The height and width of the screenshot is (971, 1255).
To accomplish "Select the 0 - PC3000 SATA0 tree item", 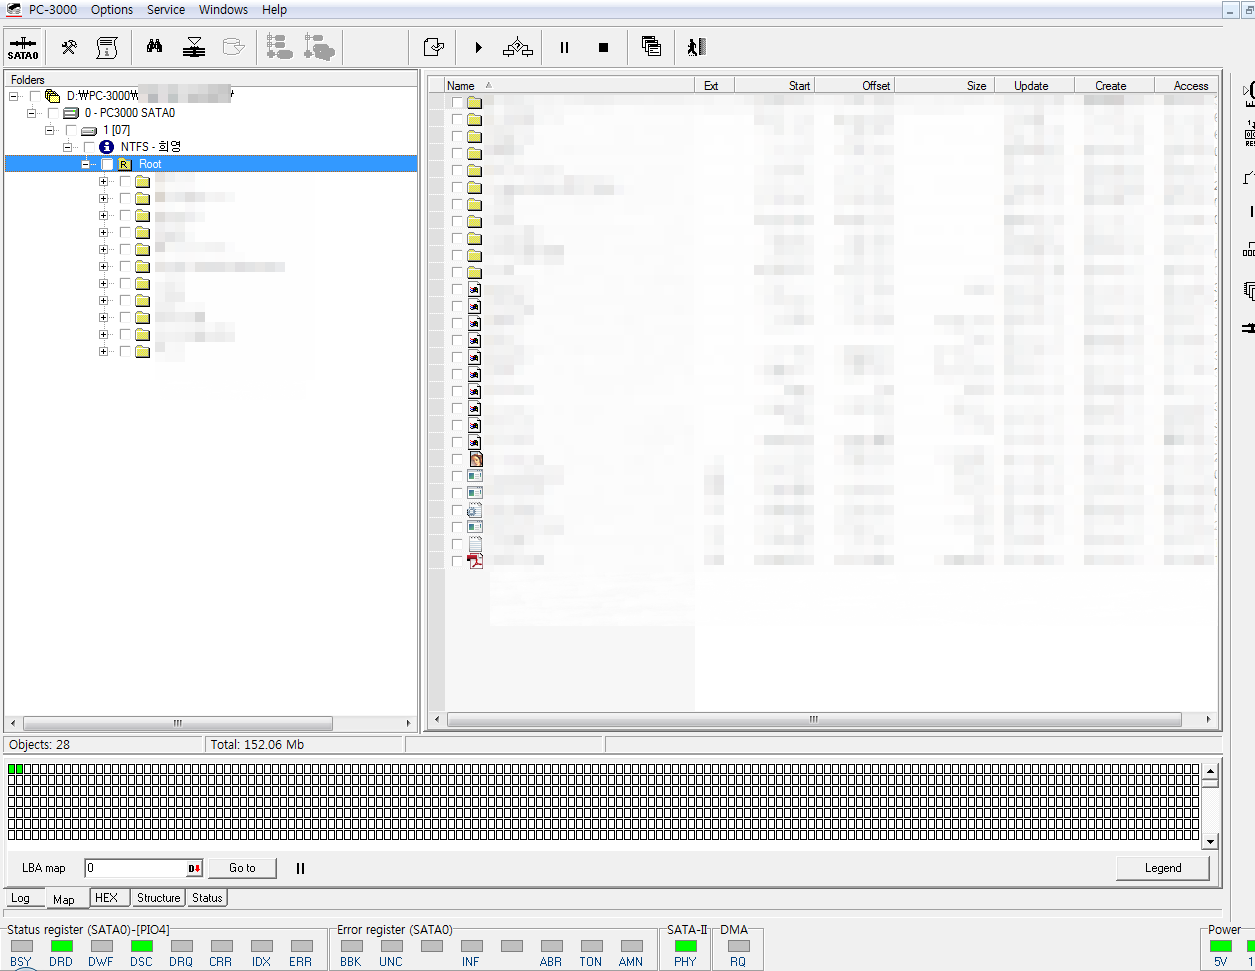I will (130, 113).
